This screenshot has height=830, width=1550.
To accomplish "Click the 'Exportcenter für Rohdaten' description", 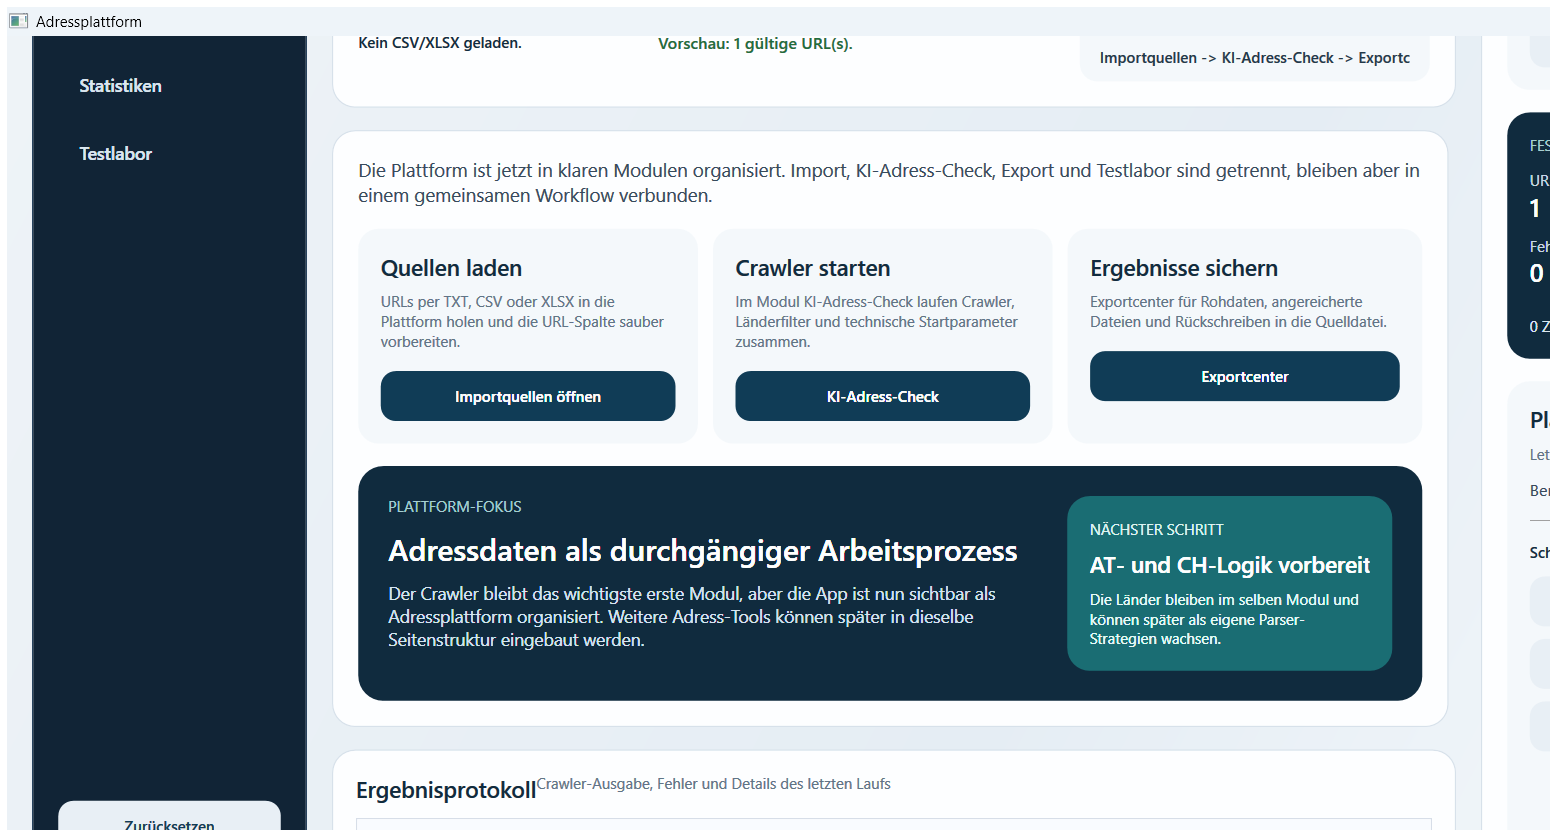I will coord(1238,312).
